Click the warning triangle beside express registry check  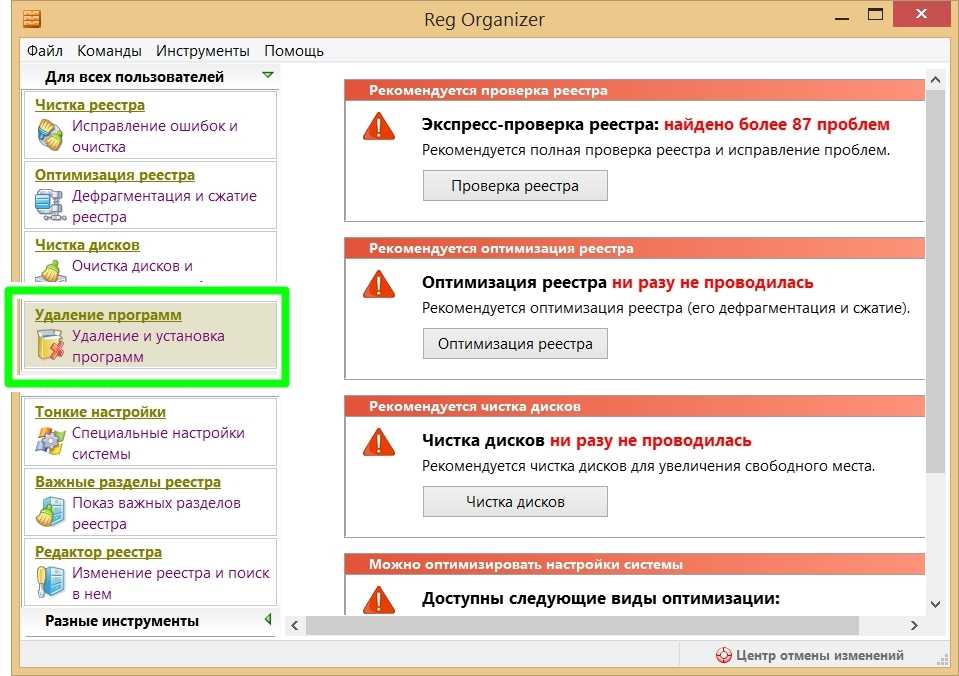pos(379,126)
